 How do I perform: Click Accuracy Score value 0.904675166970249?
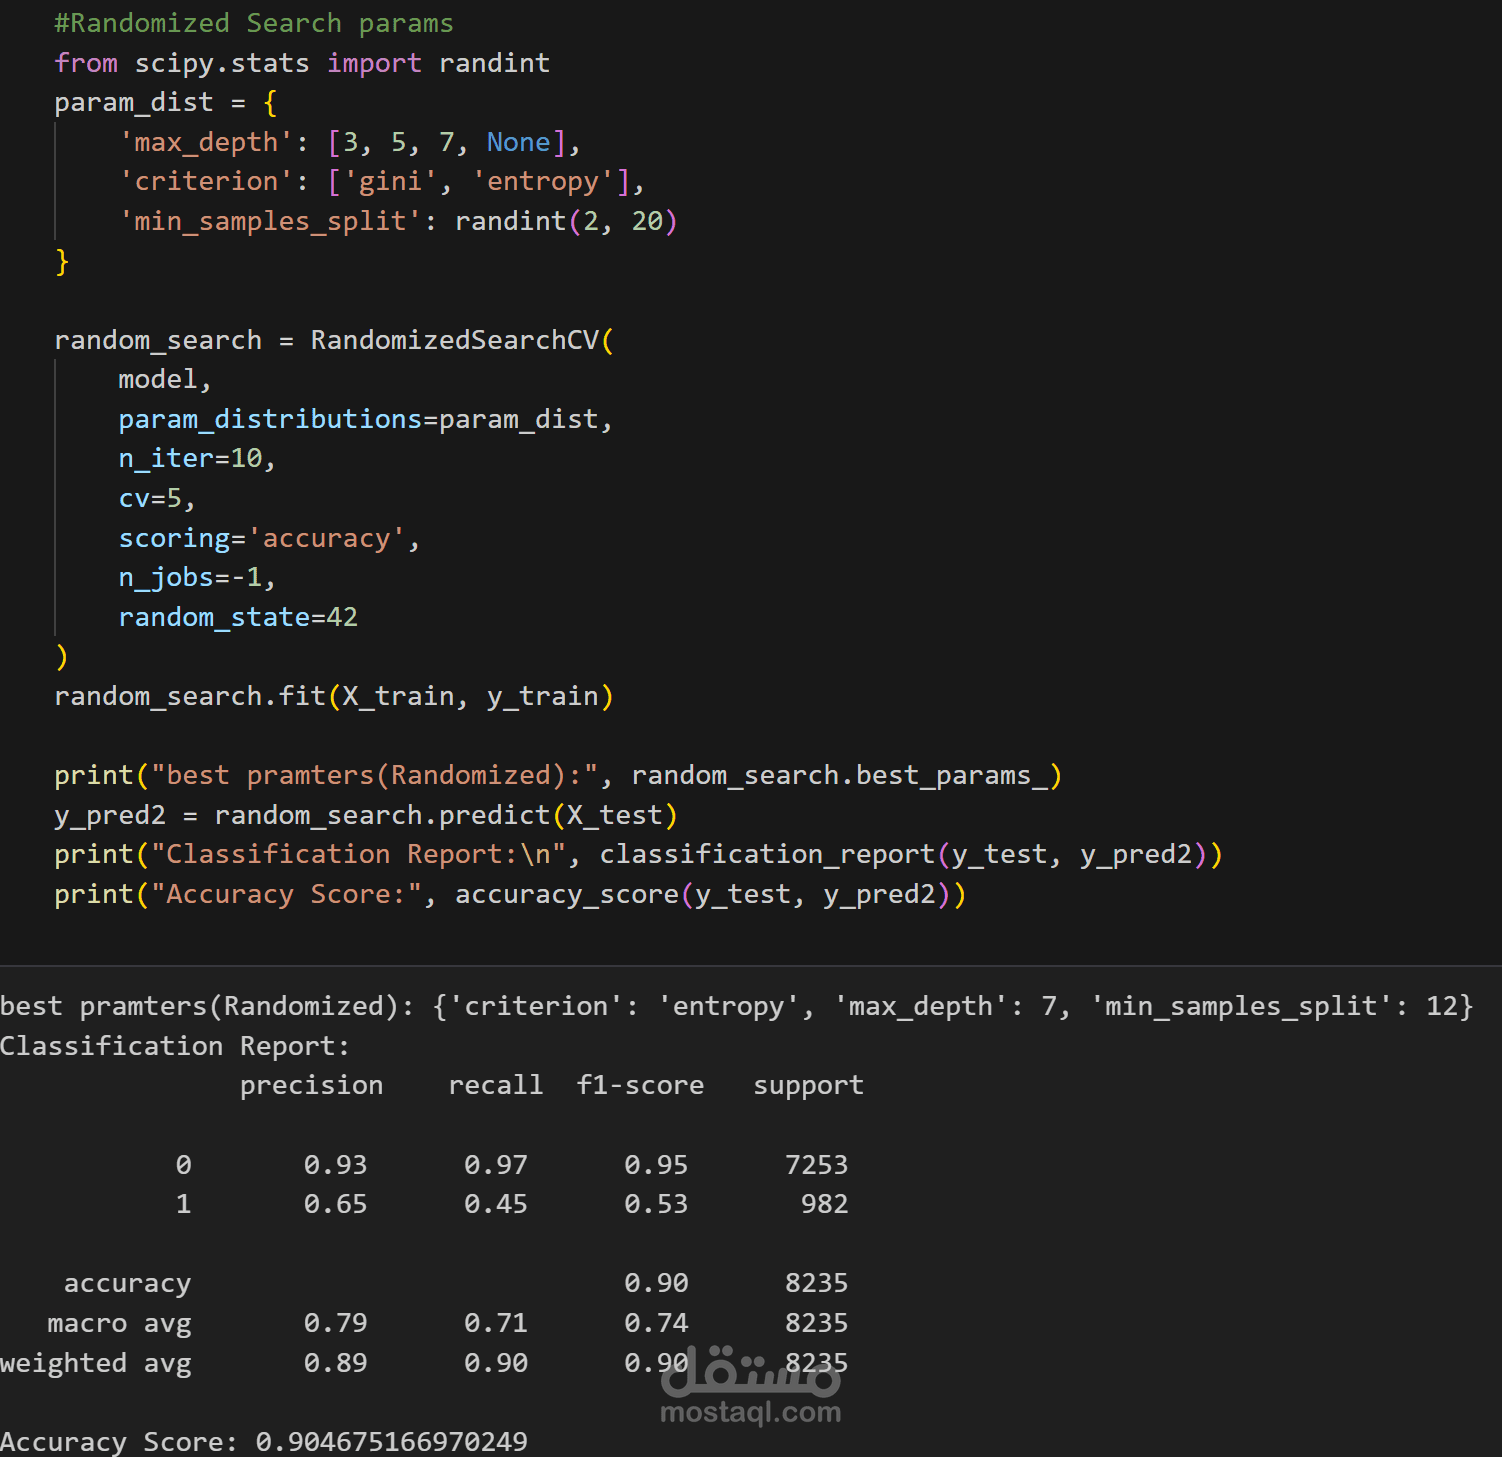click(391, 1441)
